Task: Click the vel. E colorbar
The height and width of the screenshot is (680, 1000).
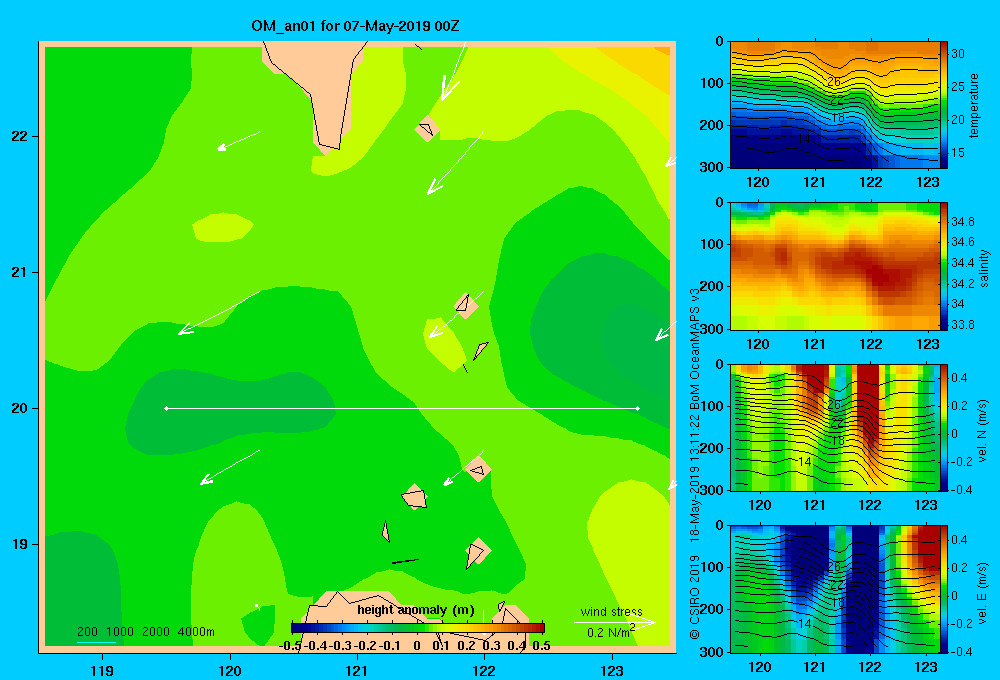Action: click(x=944, y=589)
